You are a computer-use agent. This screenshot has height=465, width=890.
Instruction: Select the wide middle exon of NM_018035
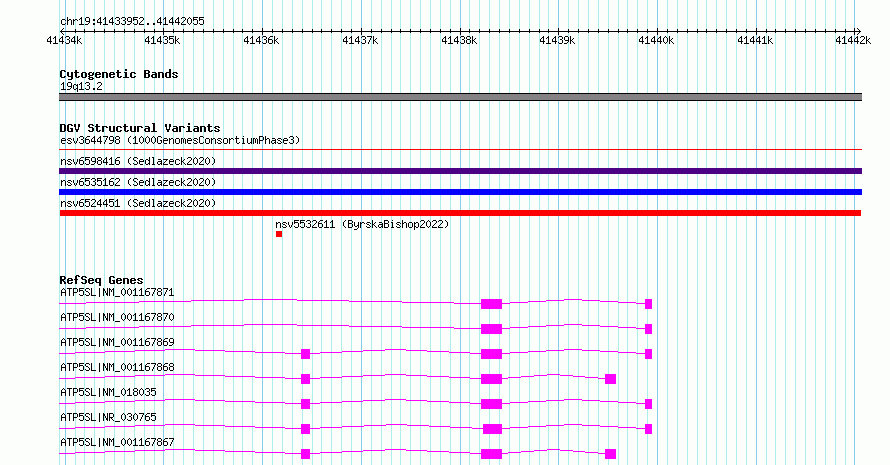click(x=492, y=404)
